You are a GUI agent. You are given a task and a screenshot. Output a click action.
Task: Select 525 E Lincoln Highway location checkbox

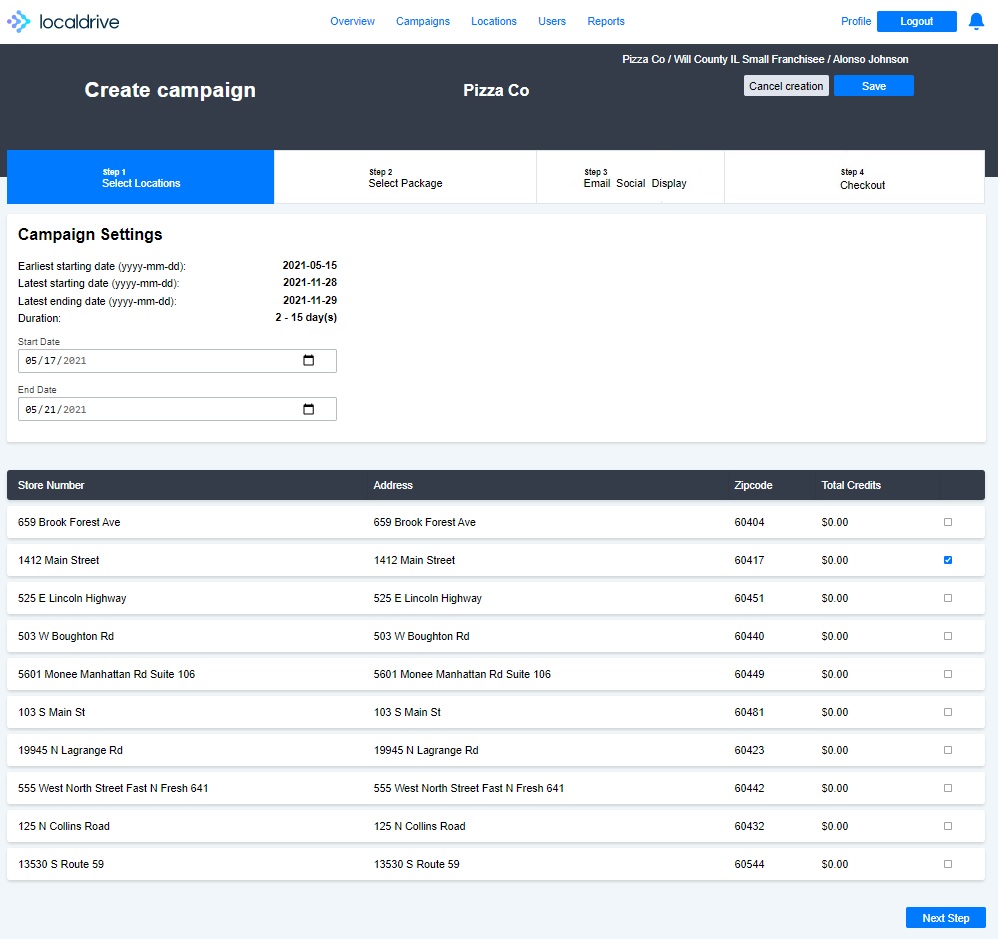(x=948, y=598)
